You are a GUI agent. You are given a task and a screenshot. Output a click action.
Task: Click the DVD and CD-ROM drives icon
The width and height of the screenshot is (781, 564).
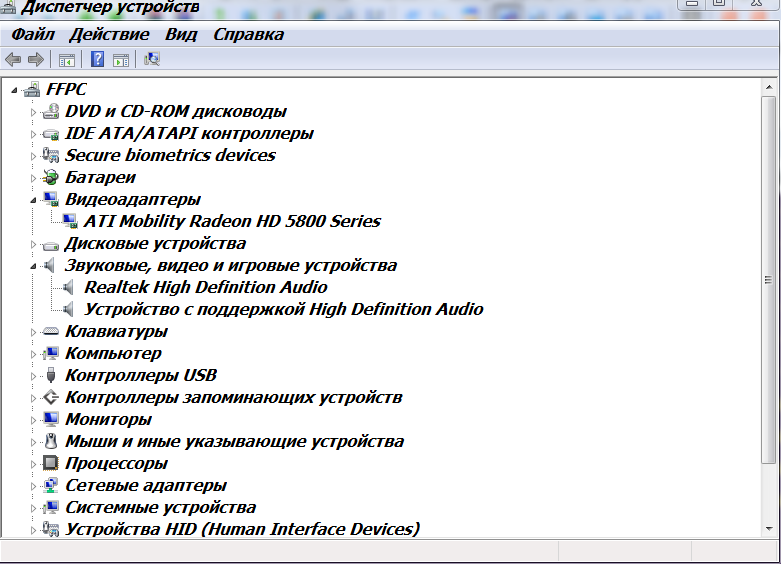tap(51, 112)
